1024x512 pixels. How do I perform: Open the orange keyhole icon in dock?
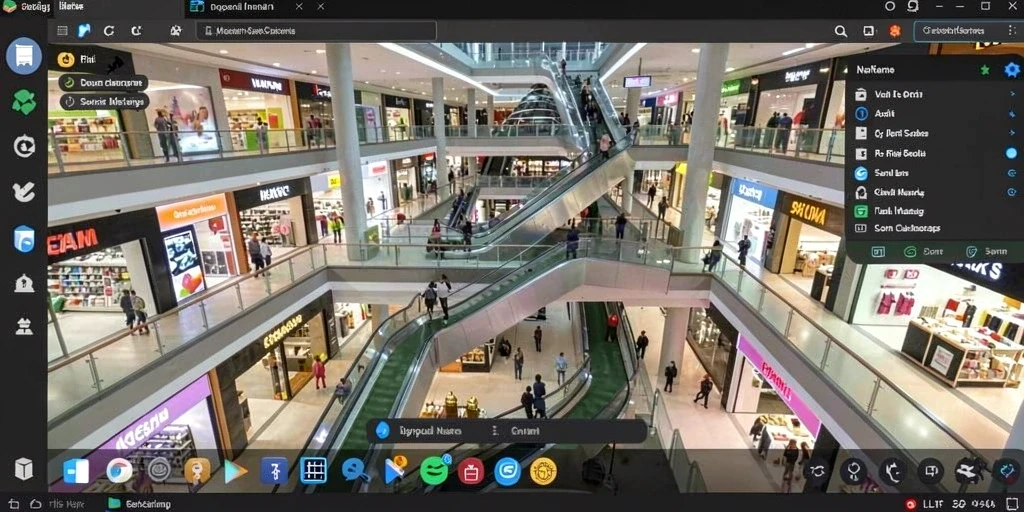(197, 471)
